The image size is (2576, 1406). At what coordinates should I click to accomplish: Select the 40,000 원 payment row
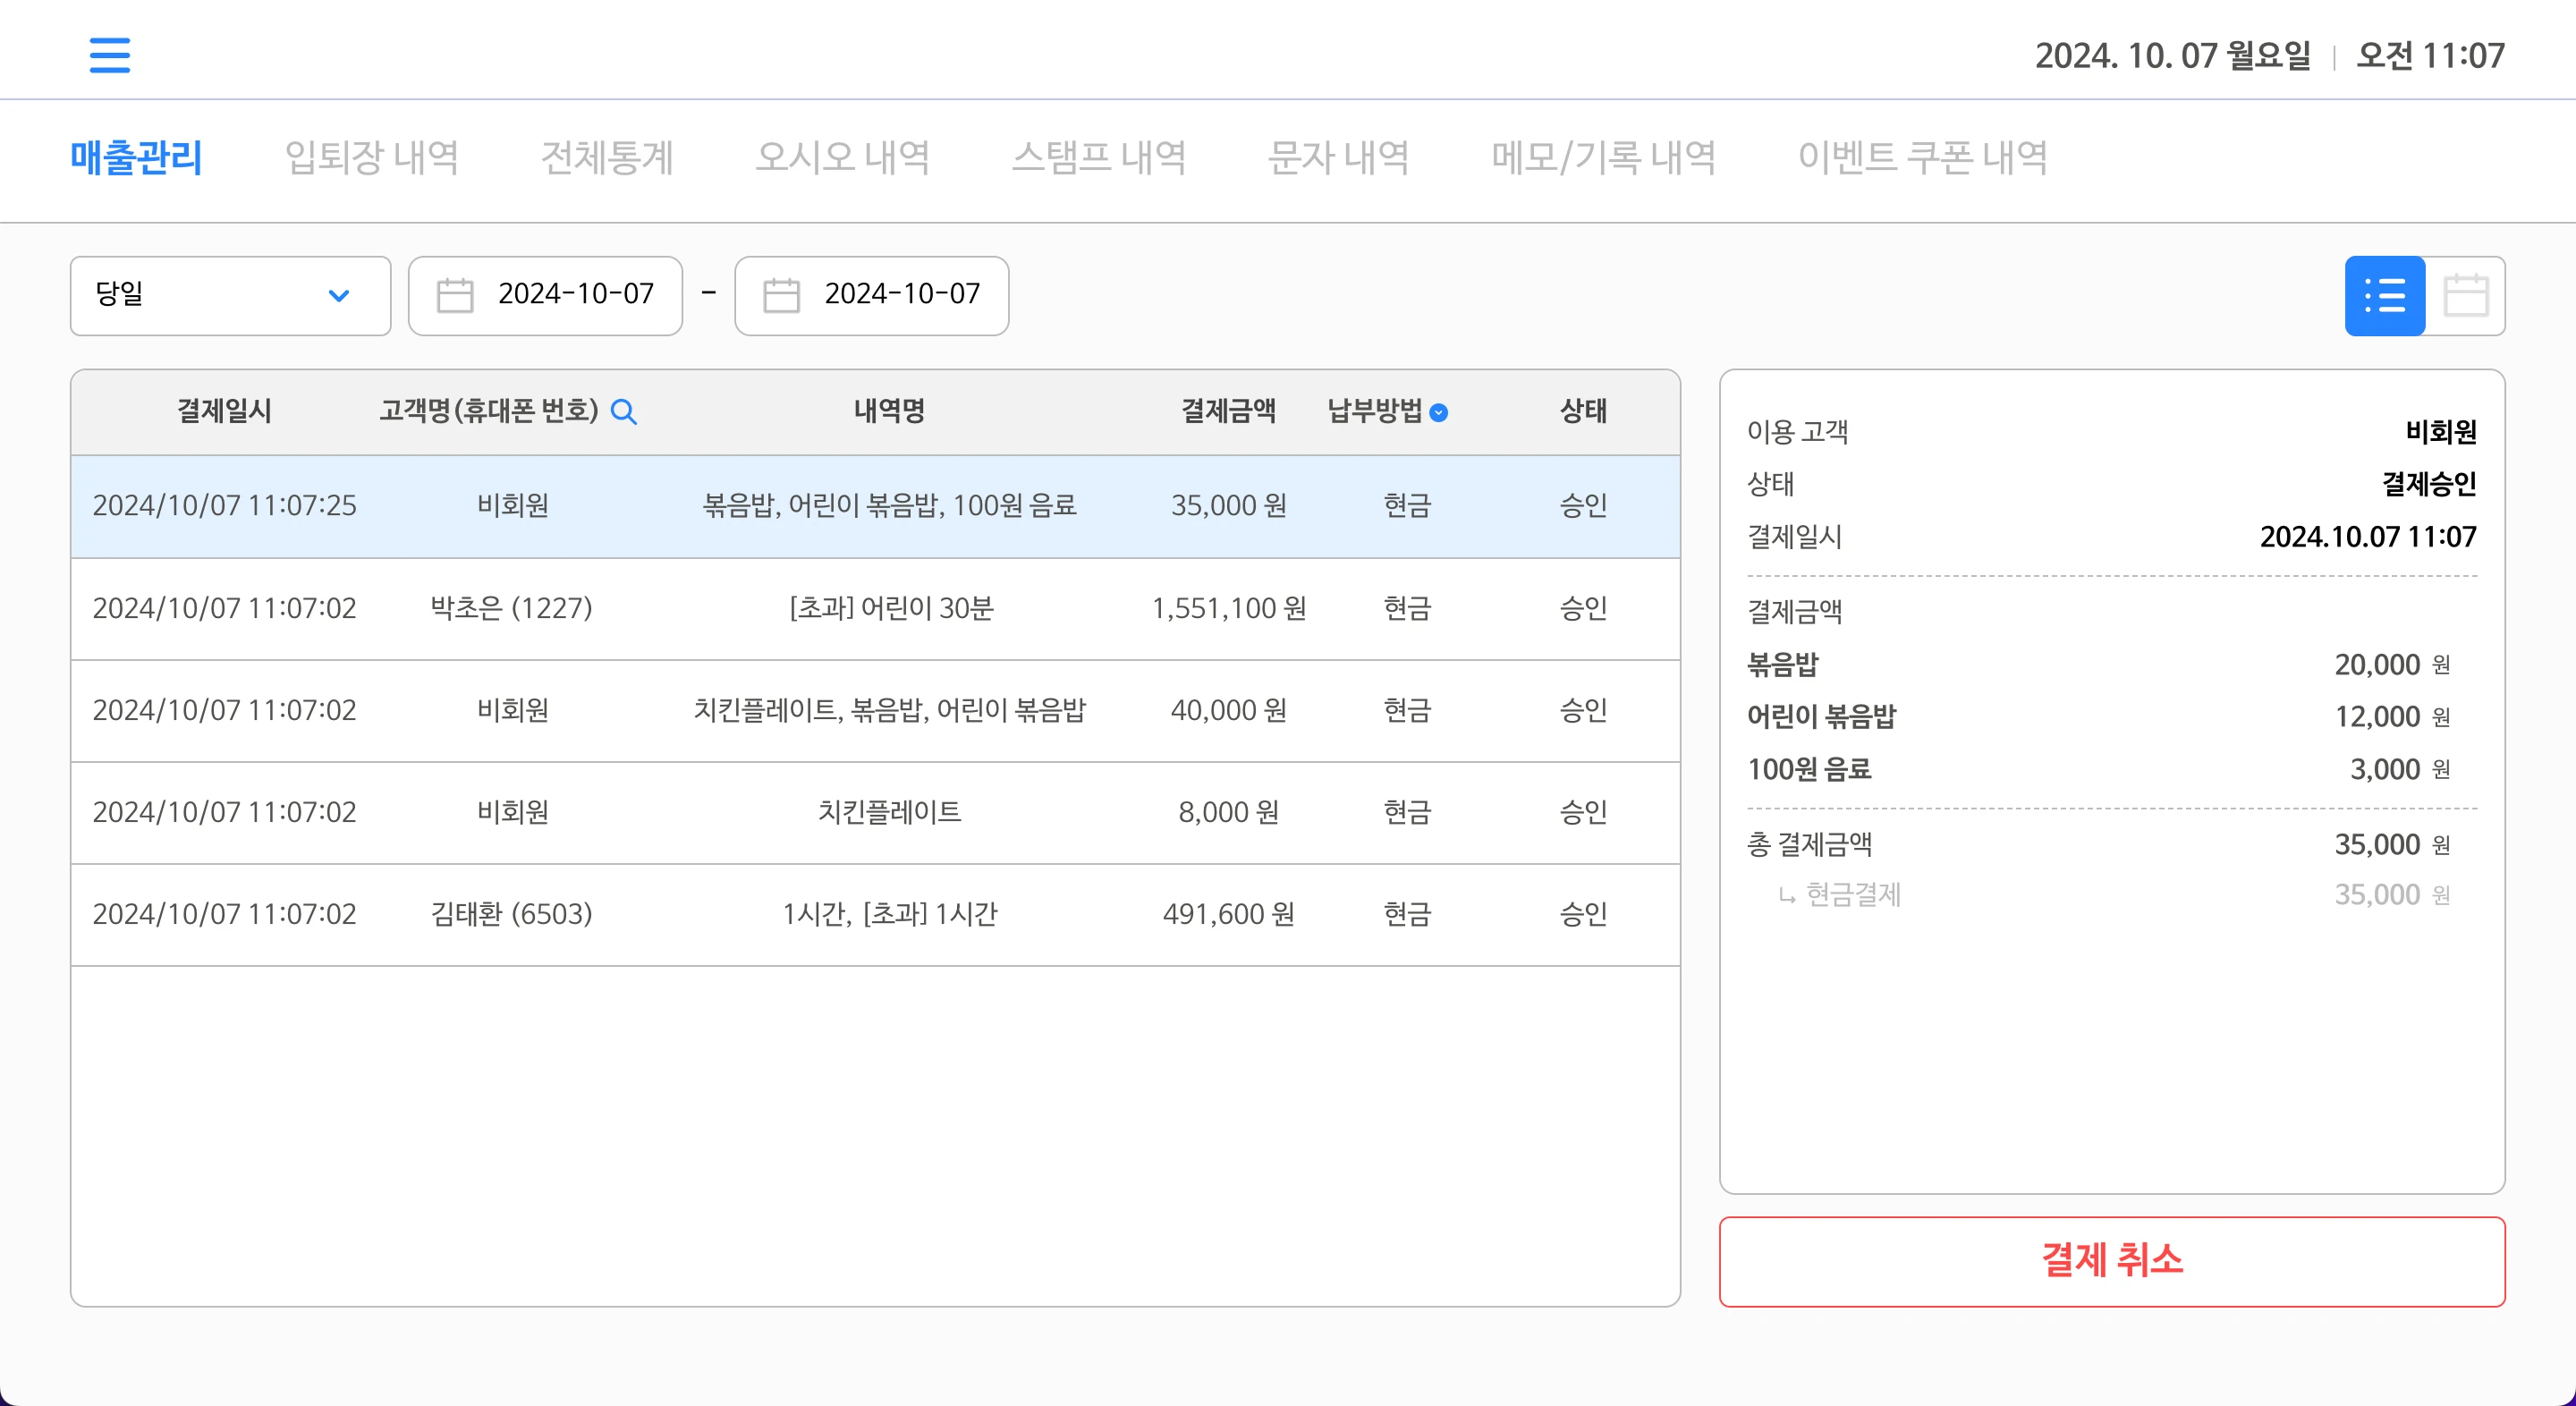(x=875, y=710)
